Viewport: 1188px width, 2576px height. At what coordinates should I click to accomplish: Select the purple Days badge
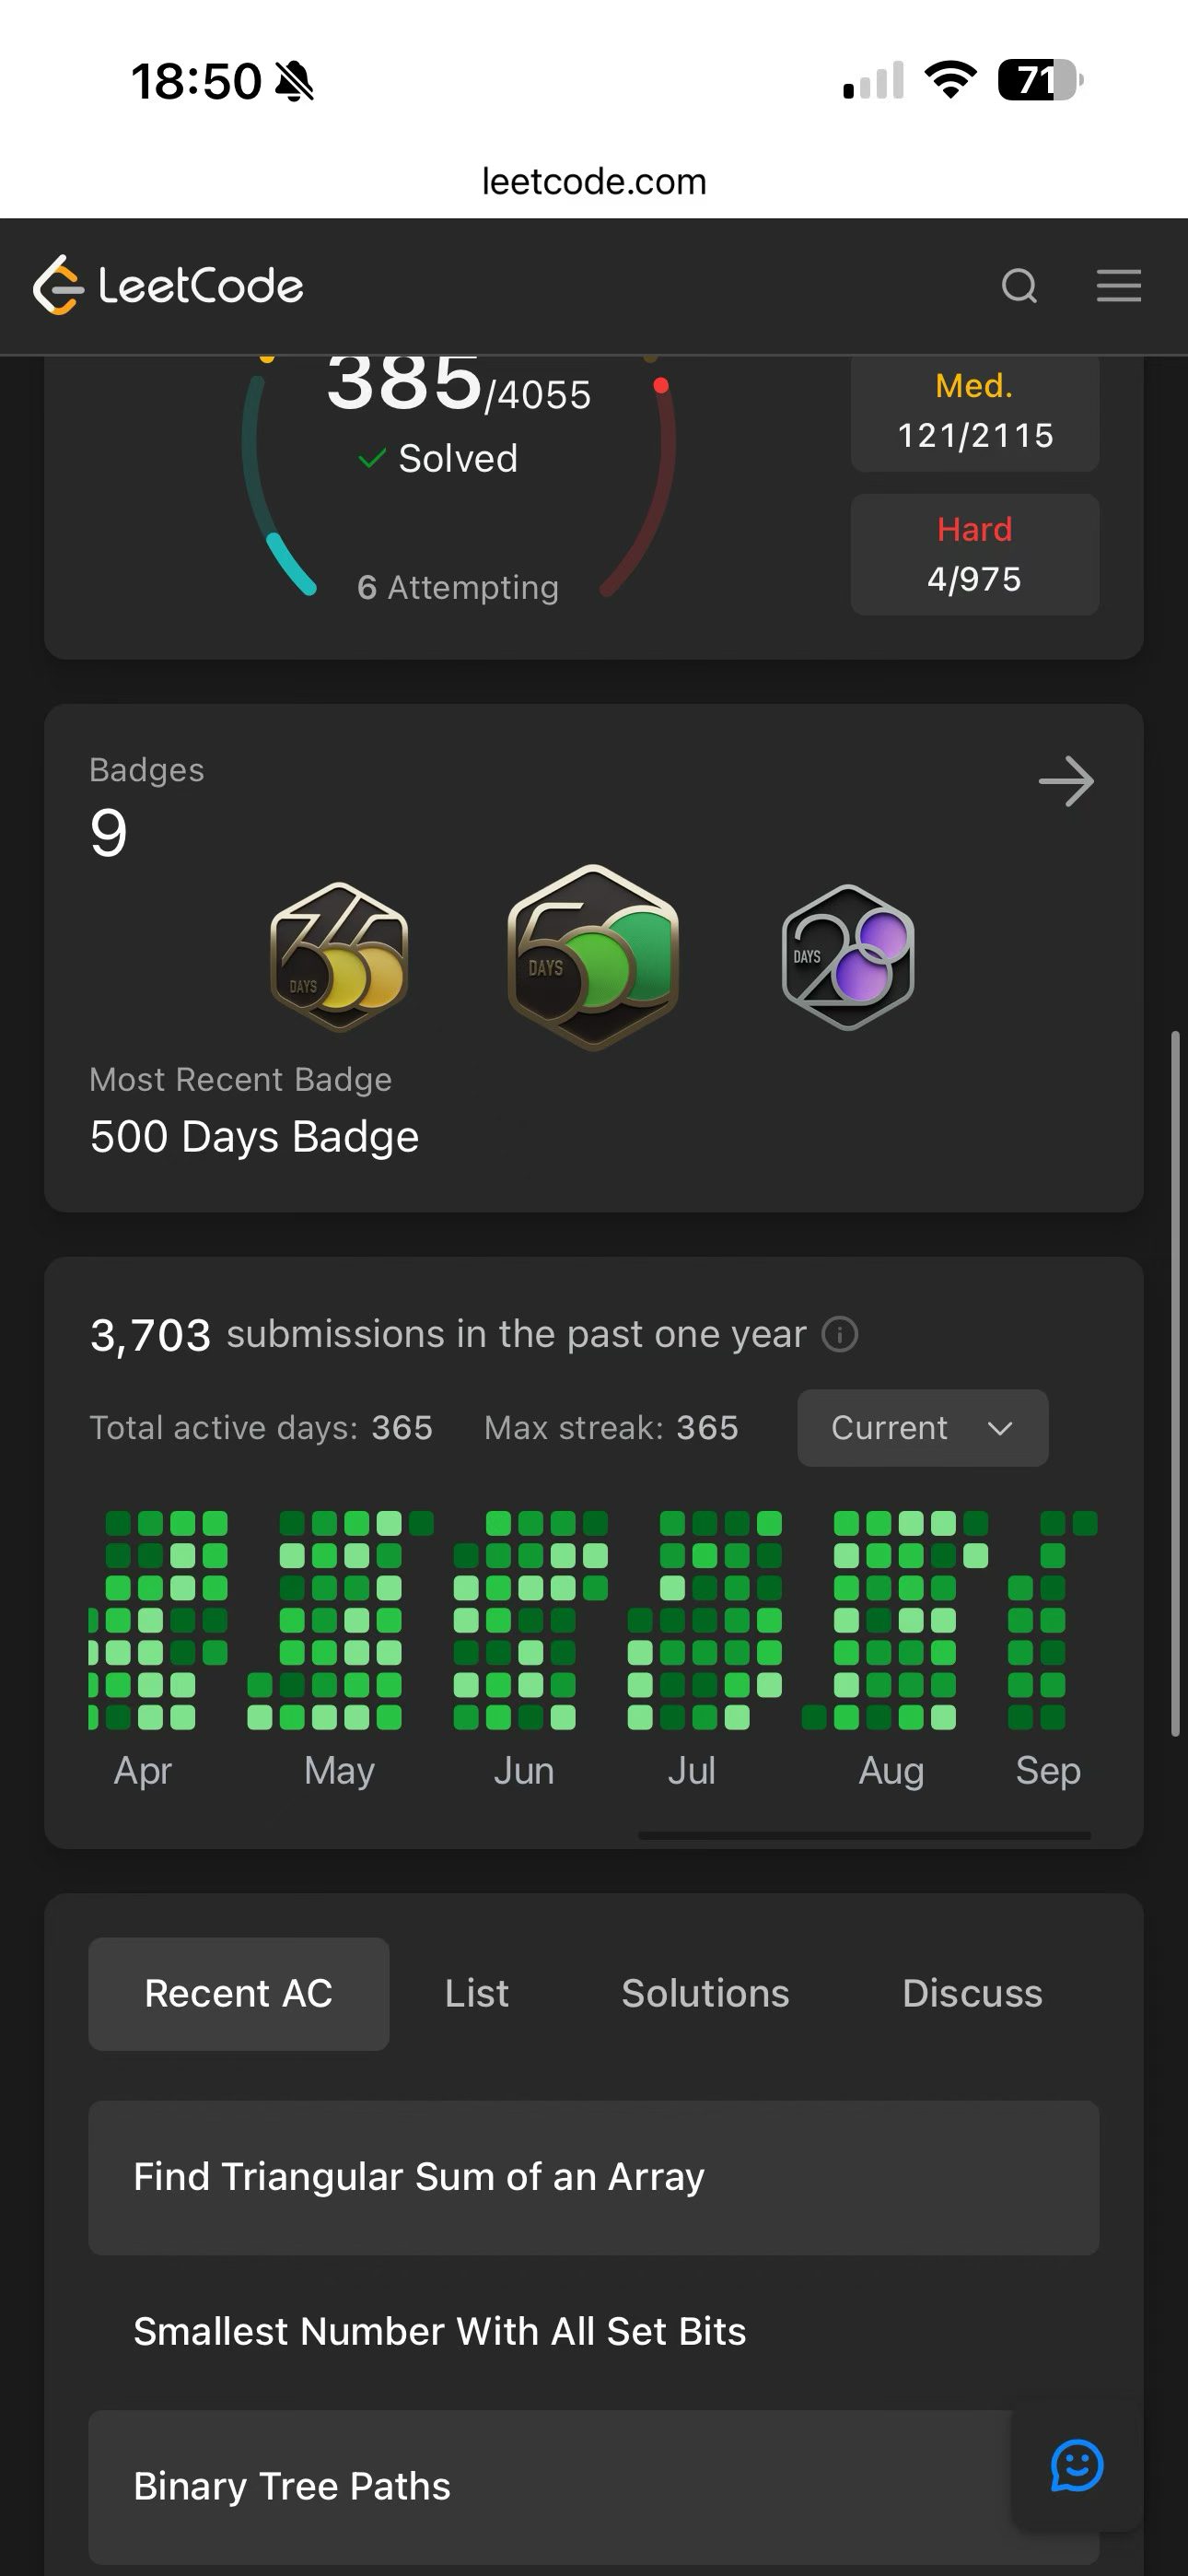pyautogui.click(x=848, y=958)
